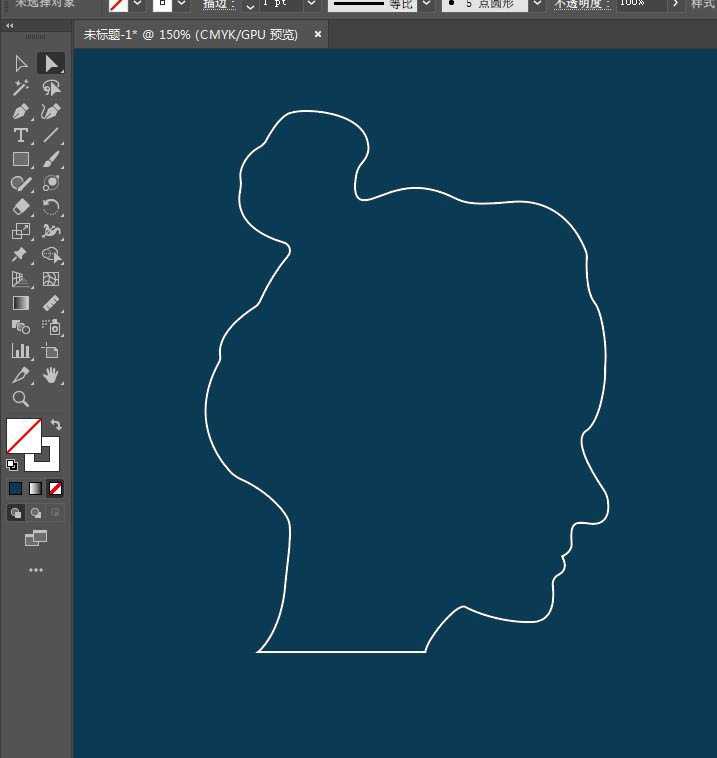This screenshot has height=758, width=717.
Task: Switch to the Hand tool
Action: click(51, 375)
